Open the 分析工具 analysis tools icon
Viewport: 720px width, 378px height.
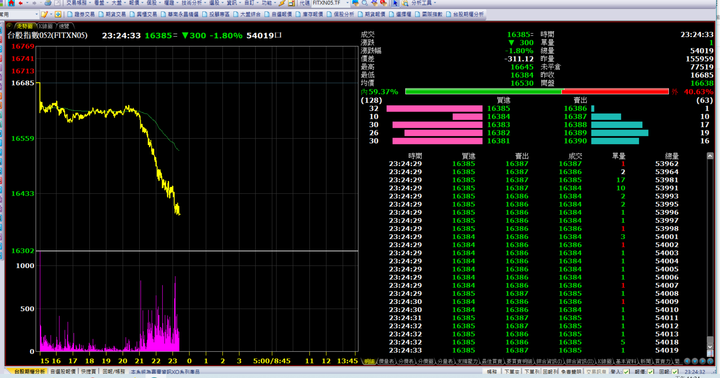point(405,3)
